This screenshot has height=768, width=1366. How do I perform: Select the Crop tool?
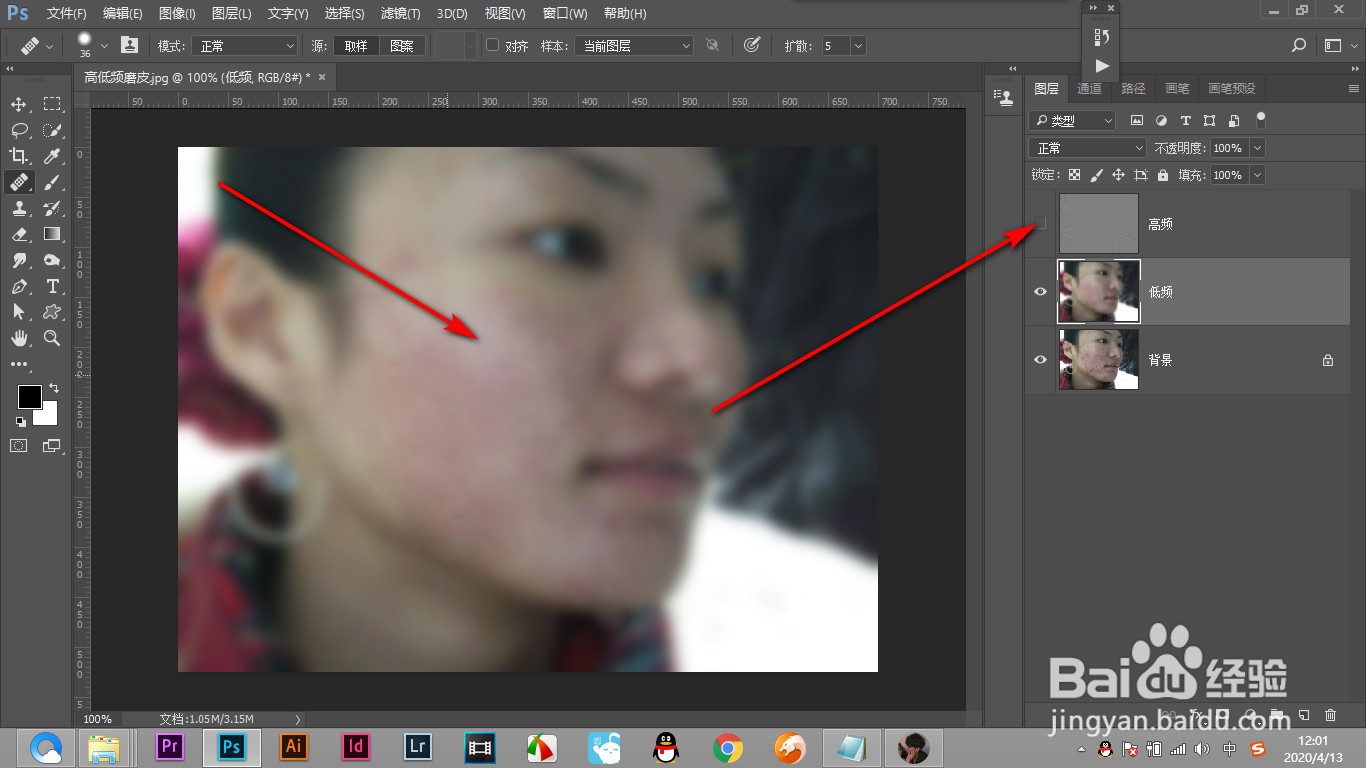pyautogui.click(x=18, y=156)
